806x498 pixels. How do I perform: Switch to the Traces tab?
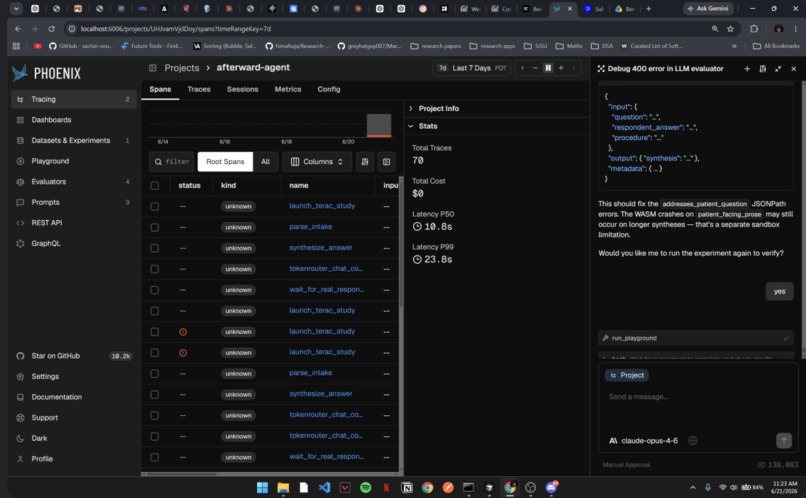pos(199,89)
